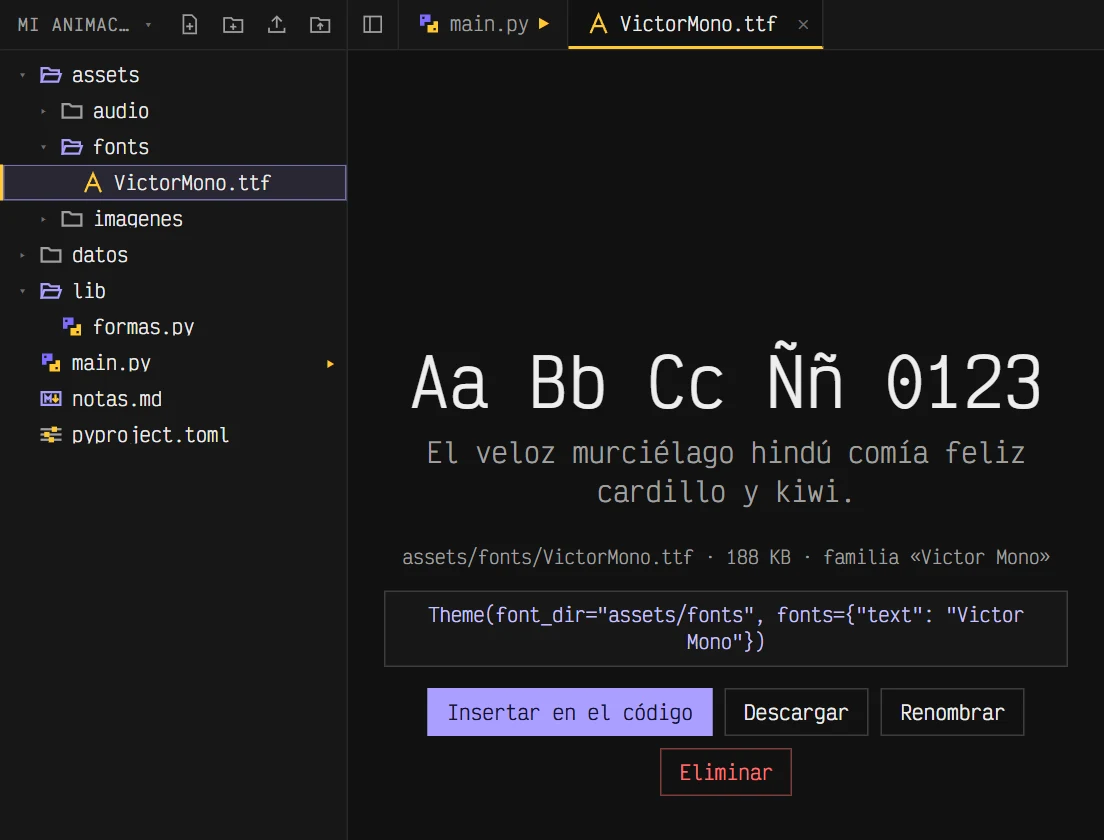Select the datos folder label
Viewport: 1104px width, 840px height.
pos(99,255)
